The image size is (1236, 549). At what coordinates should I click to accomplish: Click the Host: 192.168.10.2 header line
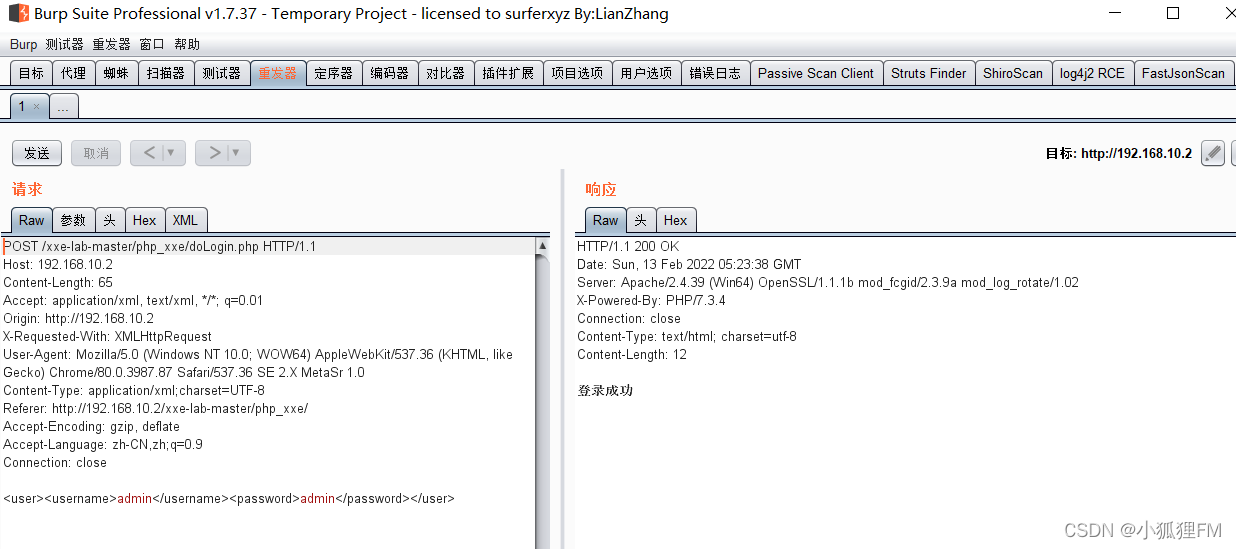[x=58, y=264]
